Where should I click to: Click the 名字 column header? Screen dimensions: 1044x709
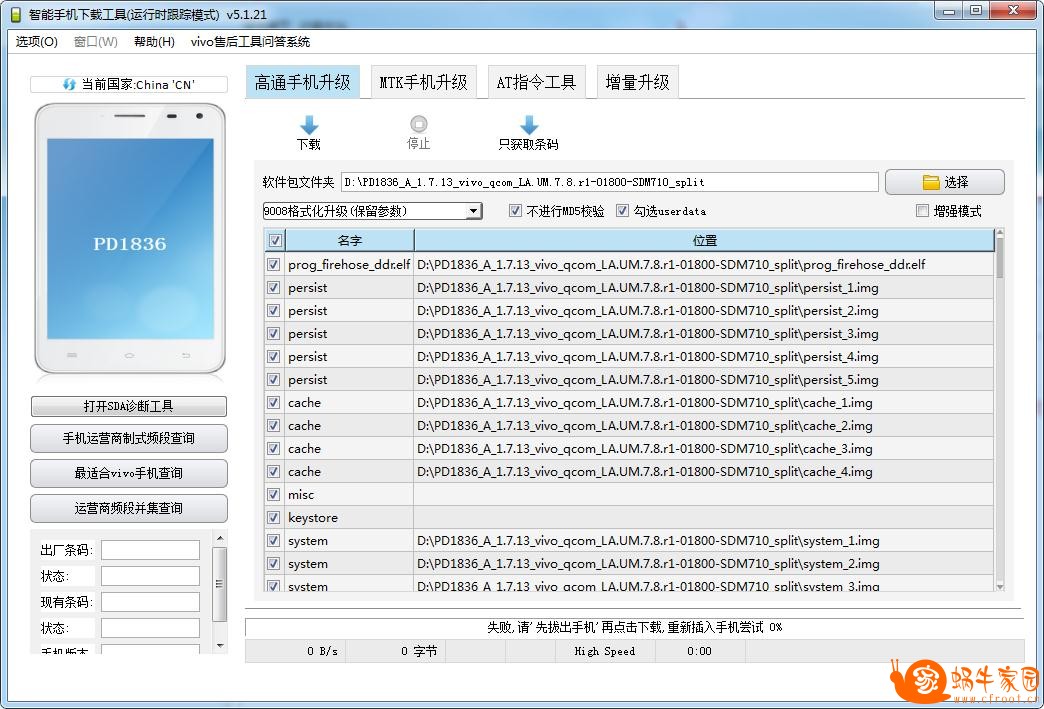pos(350,240)
